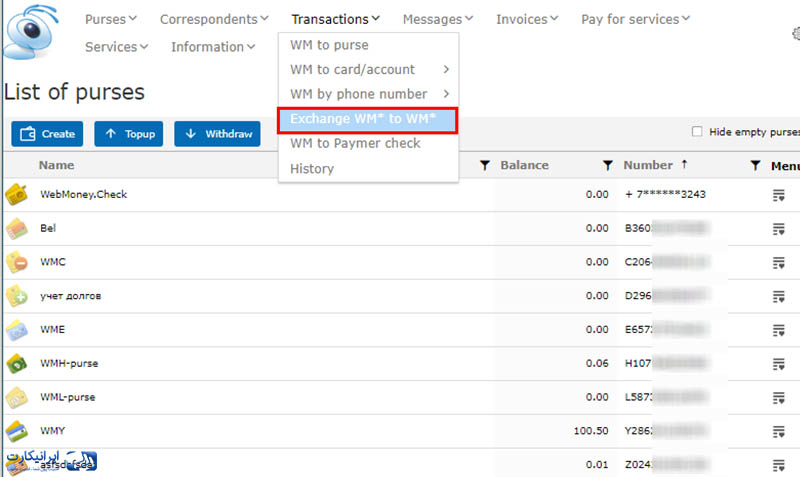Collapse the Transactions menu
The height and width of the screenshot is (477, 800).
tap(335, 19)
